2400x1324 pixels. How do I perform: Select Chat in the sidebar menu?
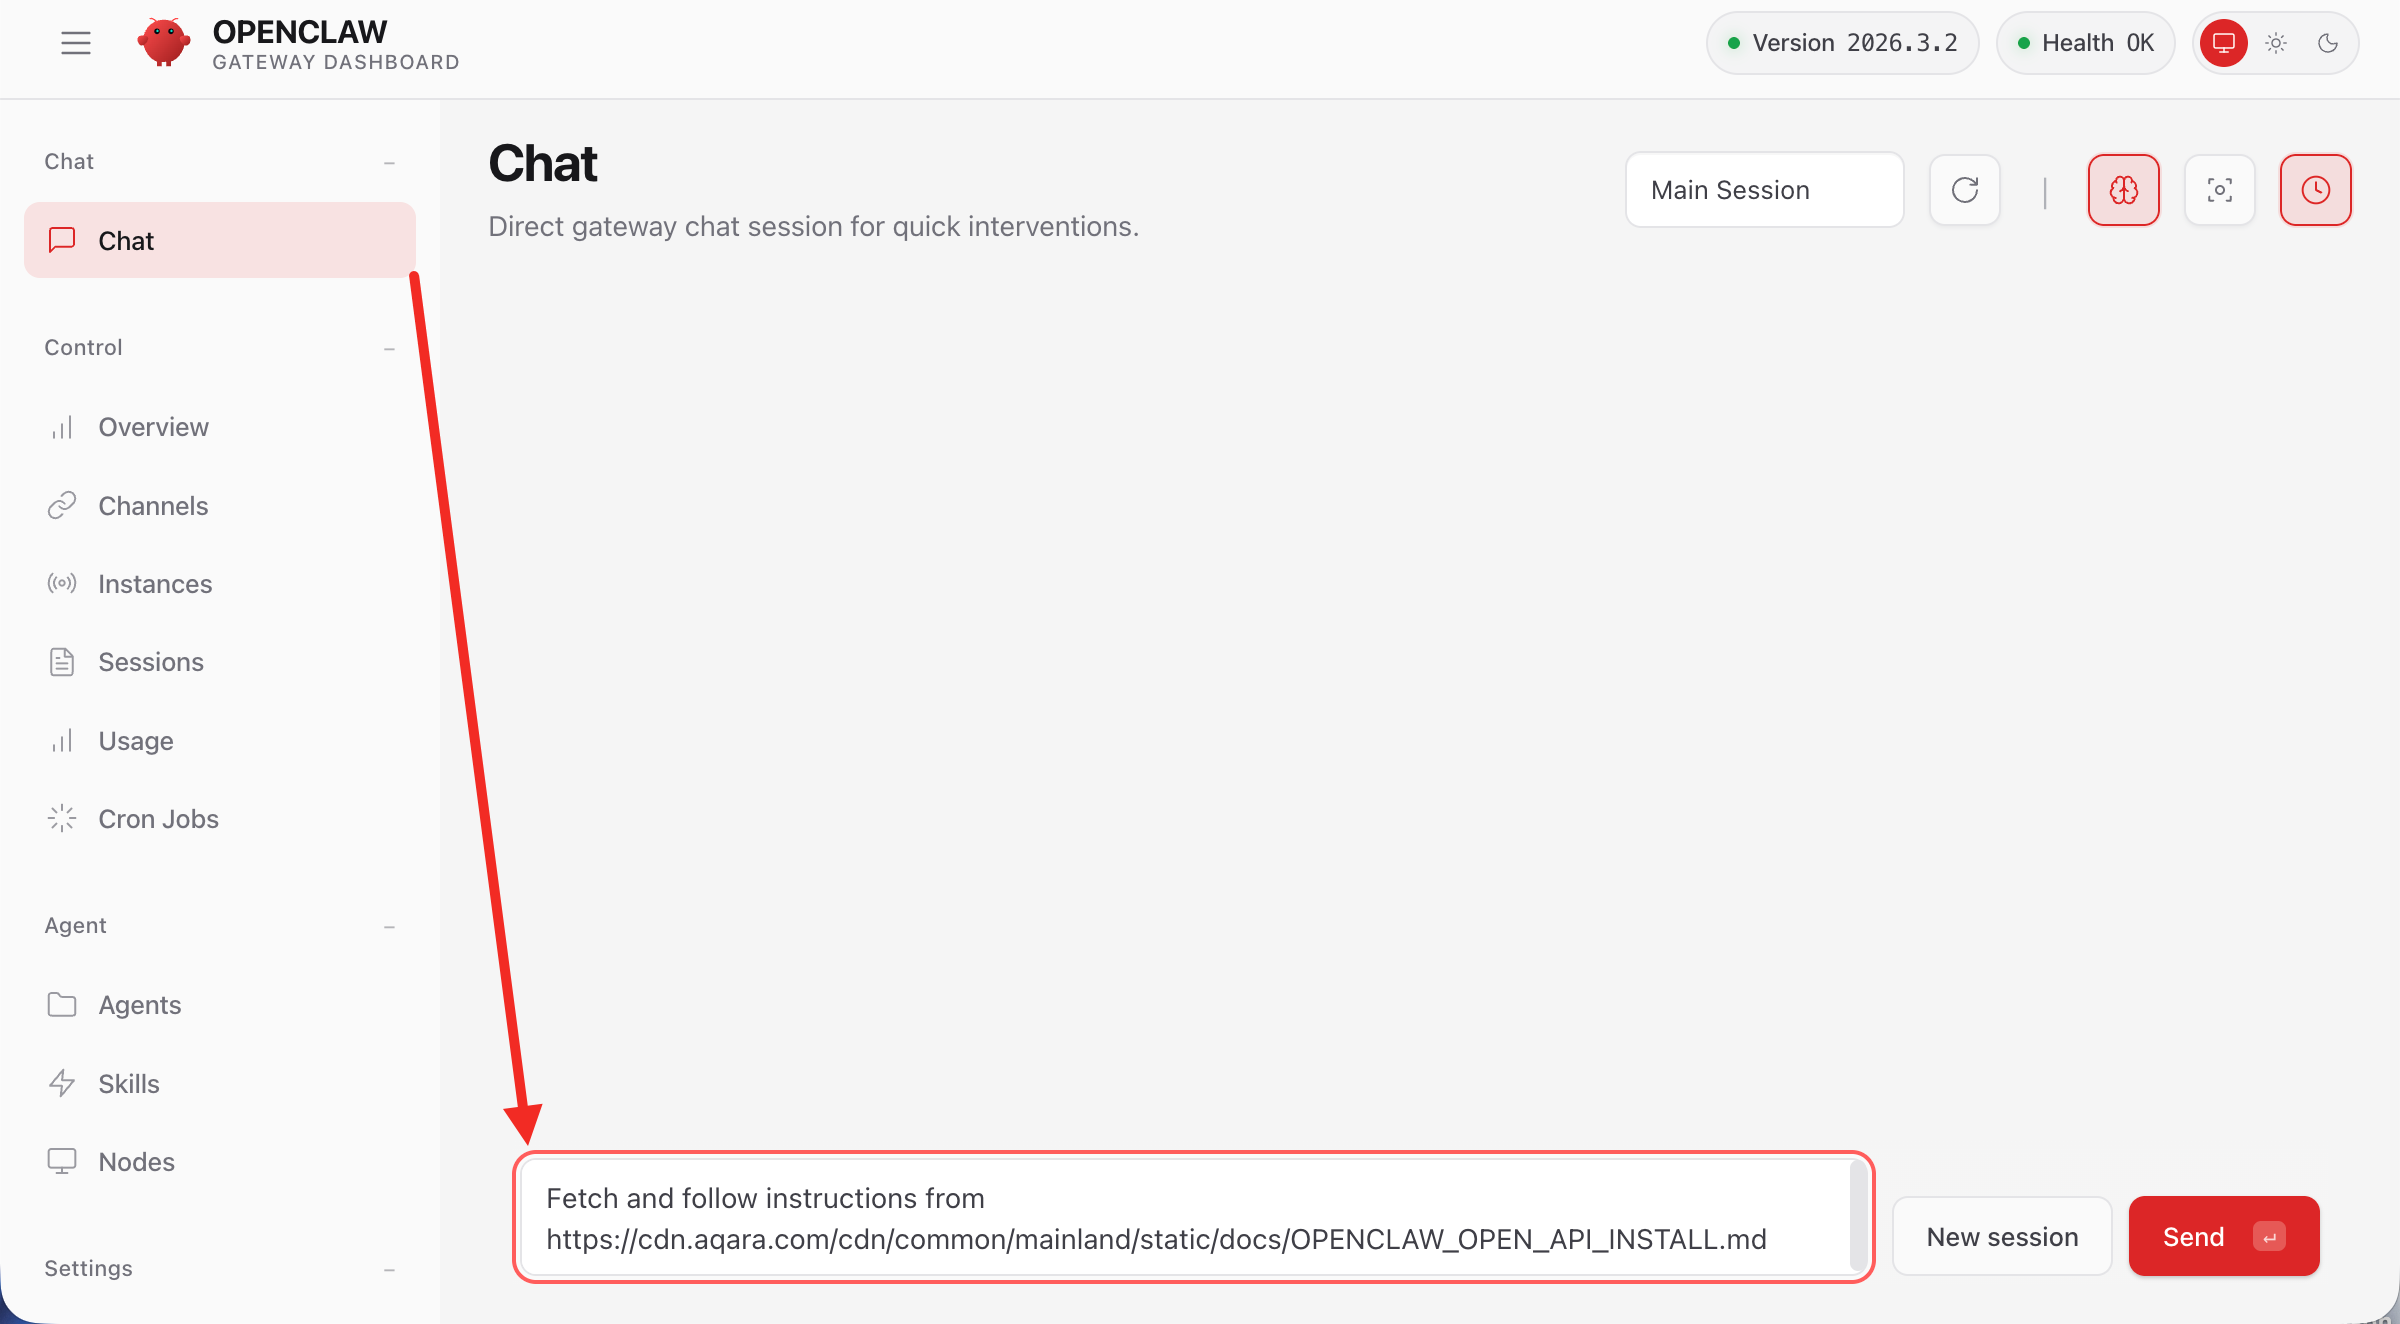[x=125, y=240]
